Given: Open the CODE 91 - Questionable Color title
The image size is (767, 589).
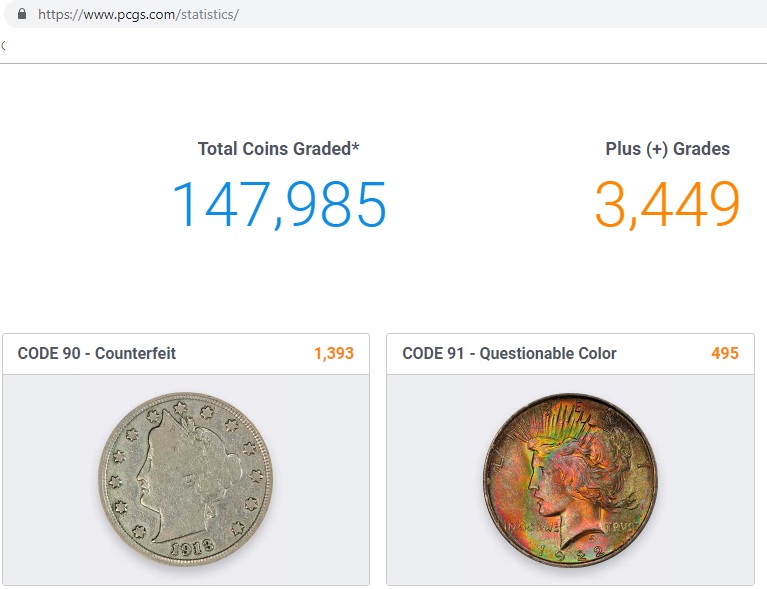Looking at the screenshot, I should pos(509,353).
